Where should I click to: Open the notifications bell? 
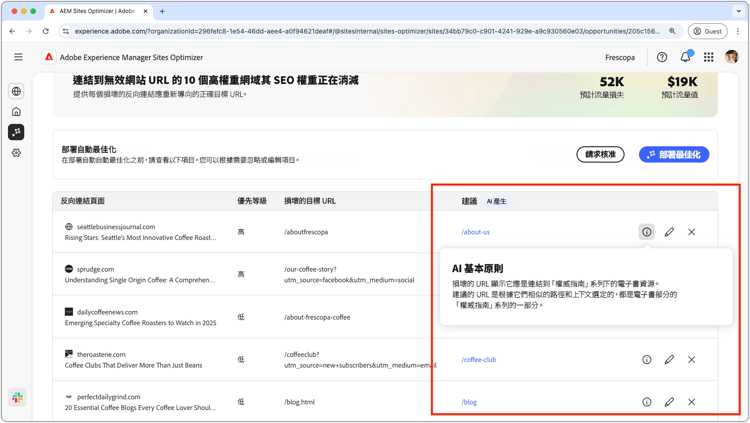click(x=685, y=57)
